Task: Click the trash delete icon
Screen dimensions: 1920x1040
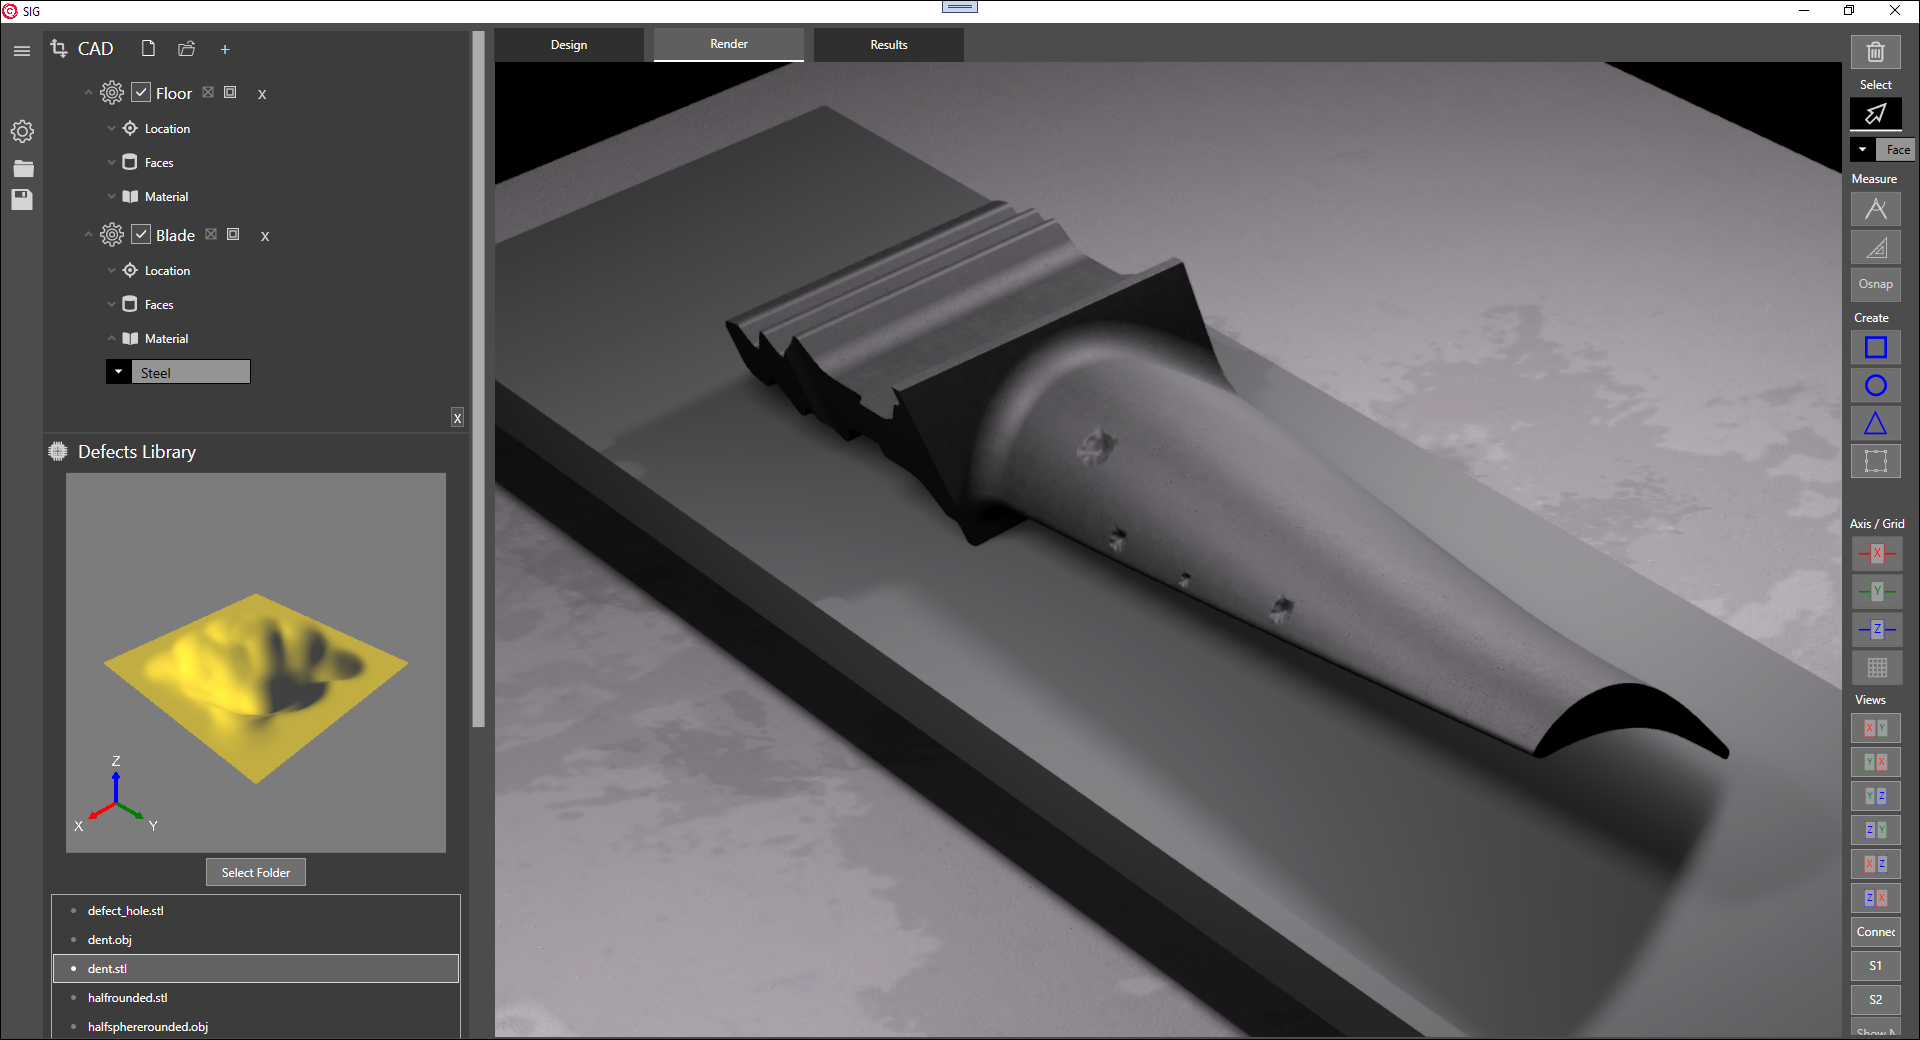Action: [1875, 52]
